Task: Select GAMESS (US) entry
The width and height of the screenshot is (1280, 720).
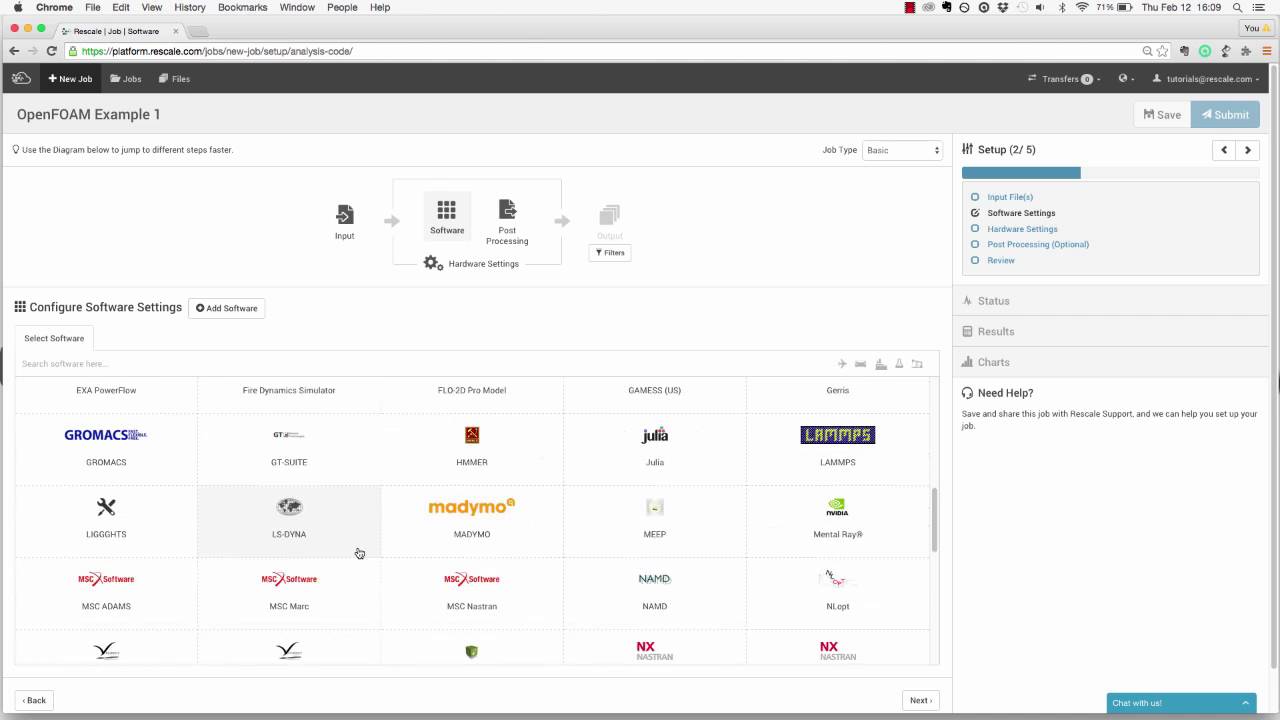Action: (x=655, y=390)
